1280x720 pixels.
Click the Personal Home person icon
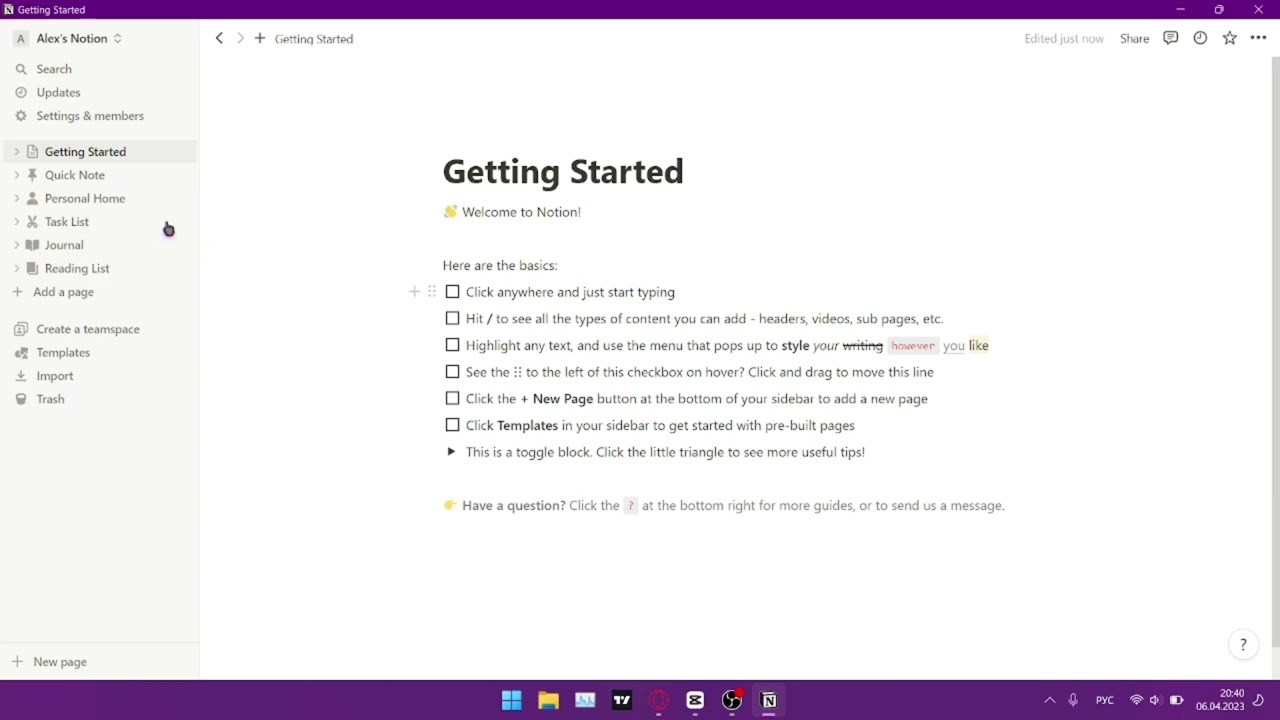(x=32, y=198)
